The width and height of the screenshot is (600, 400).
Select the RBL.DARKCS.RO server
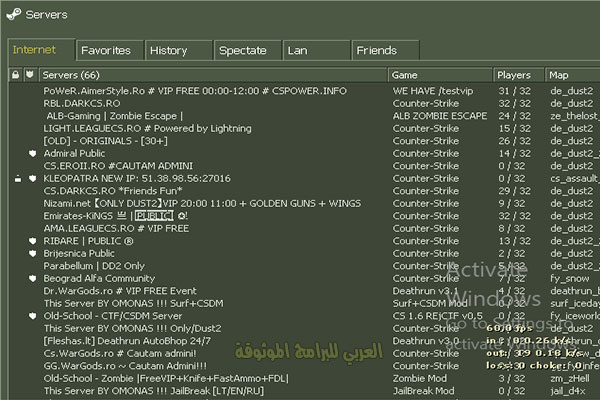click(82, 103)
